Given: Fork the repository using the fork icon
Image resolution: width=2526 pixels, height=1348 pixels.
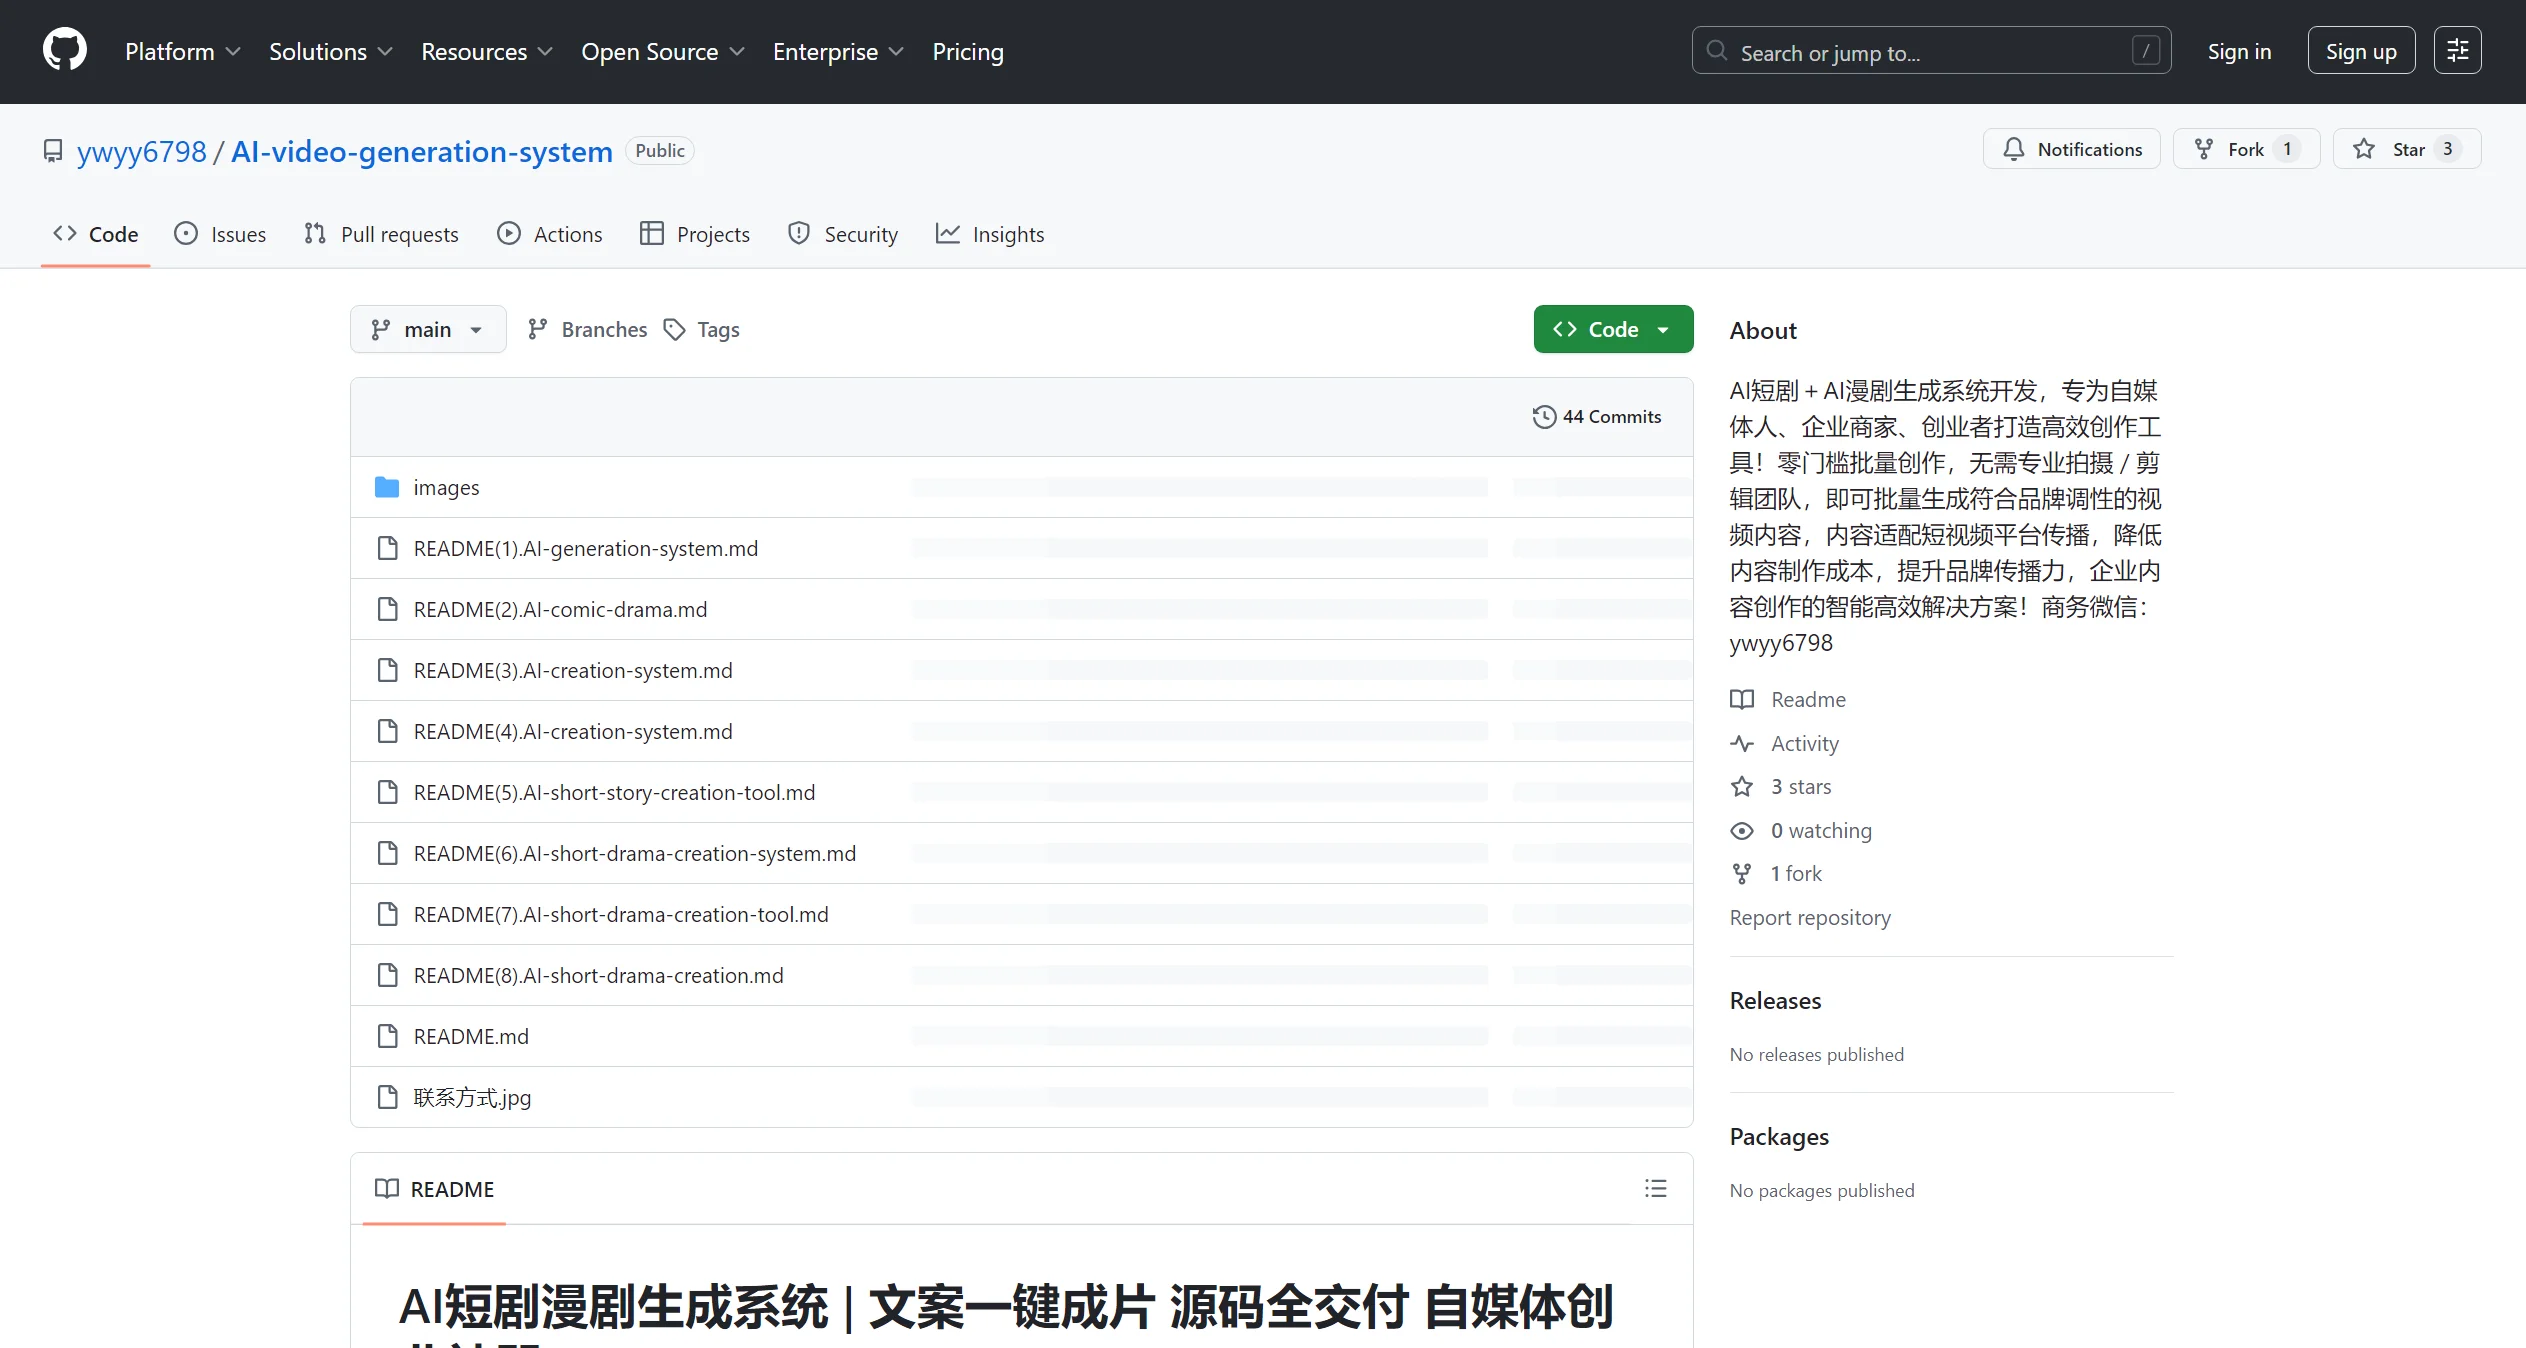Looking at the screenshot, I should pos(2204,149).
